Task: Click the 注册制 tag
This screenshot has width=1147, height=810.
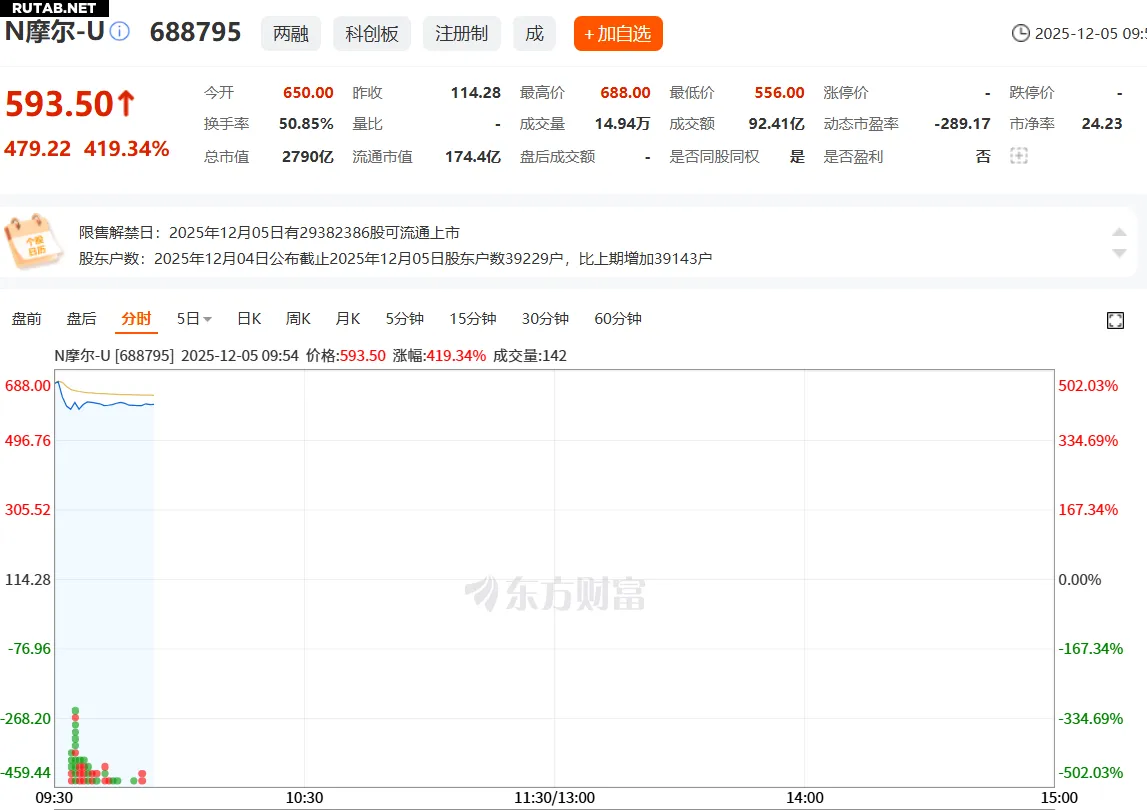Action: click(x=461, y=34)
